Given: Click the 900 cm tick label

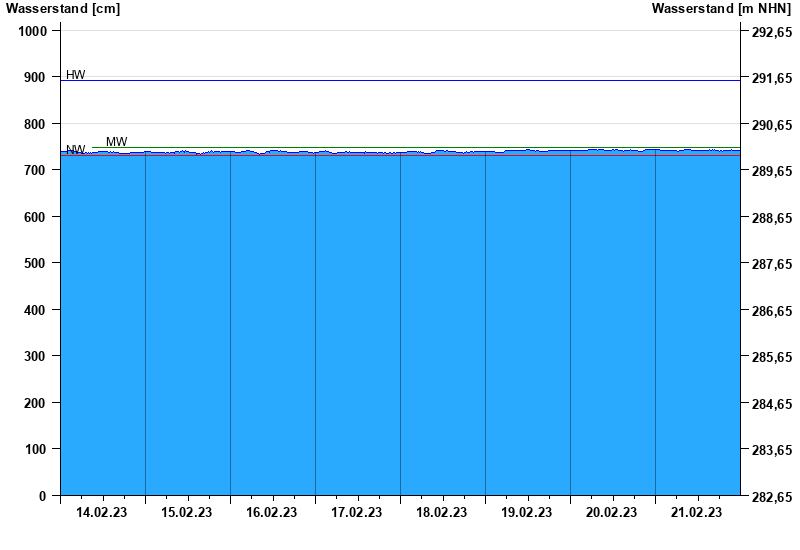Looking at the screenshot, I should [36, 78].
